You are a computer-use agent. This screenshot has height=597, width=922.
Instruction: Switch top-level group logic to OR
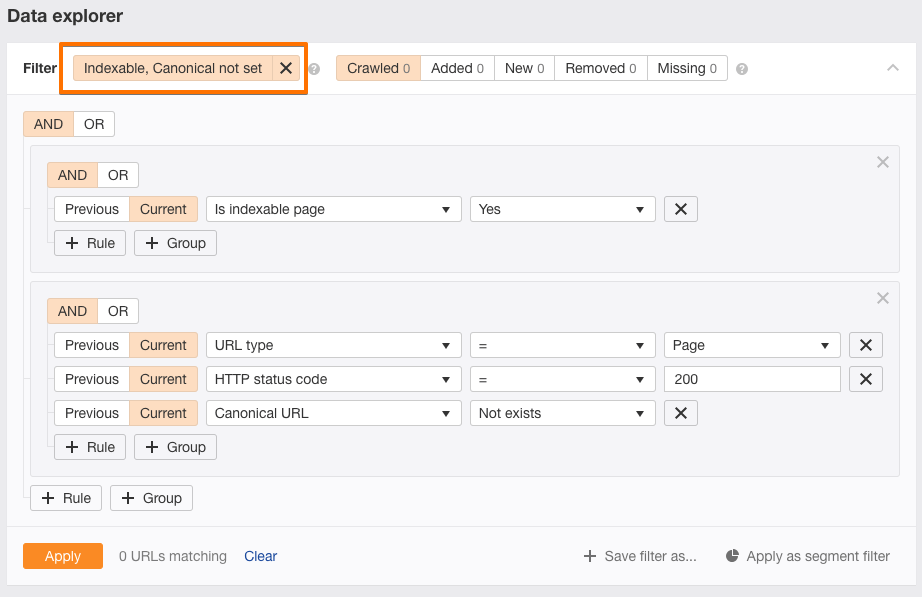[x=94, y=124]
